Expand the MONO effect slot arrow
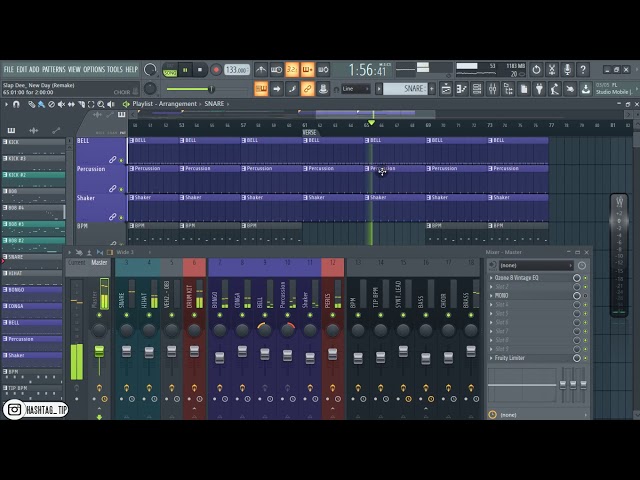640x480 pixels. [x=491, y=296]
